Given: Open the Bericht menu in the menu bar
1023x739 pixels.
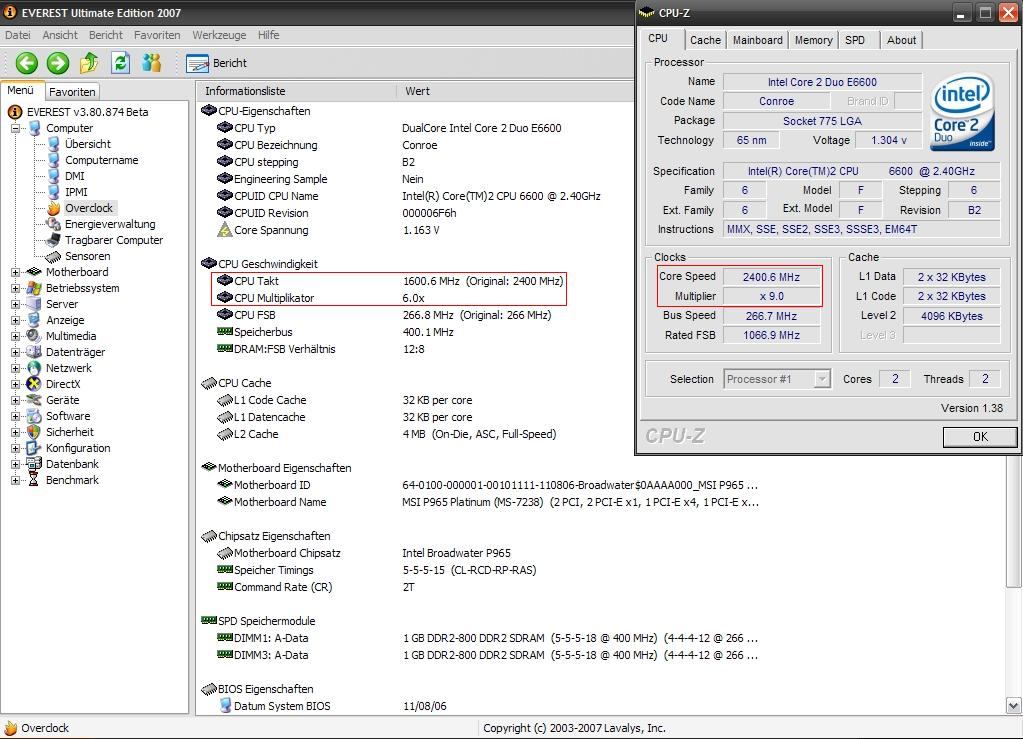Looking at the screenshot, I should point(106,35).
